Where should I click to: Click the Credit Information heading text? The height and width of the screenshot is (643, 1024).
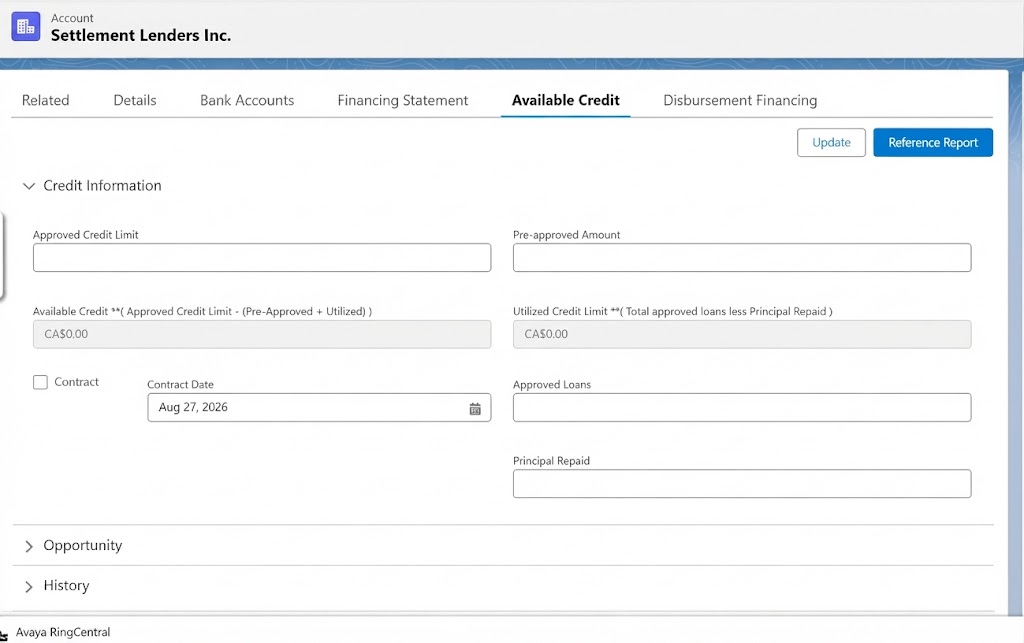(103, 186)
